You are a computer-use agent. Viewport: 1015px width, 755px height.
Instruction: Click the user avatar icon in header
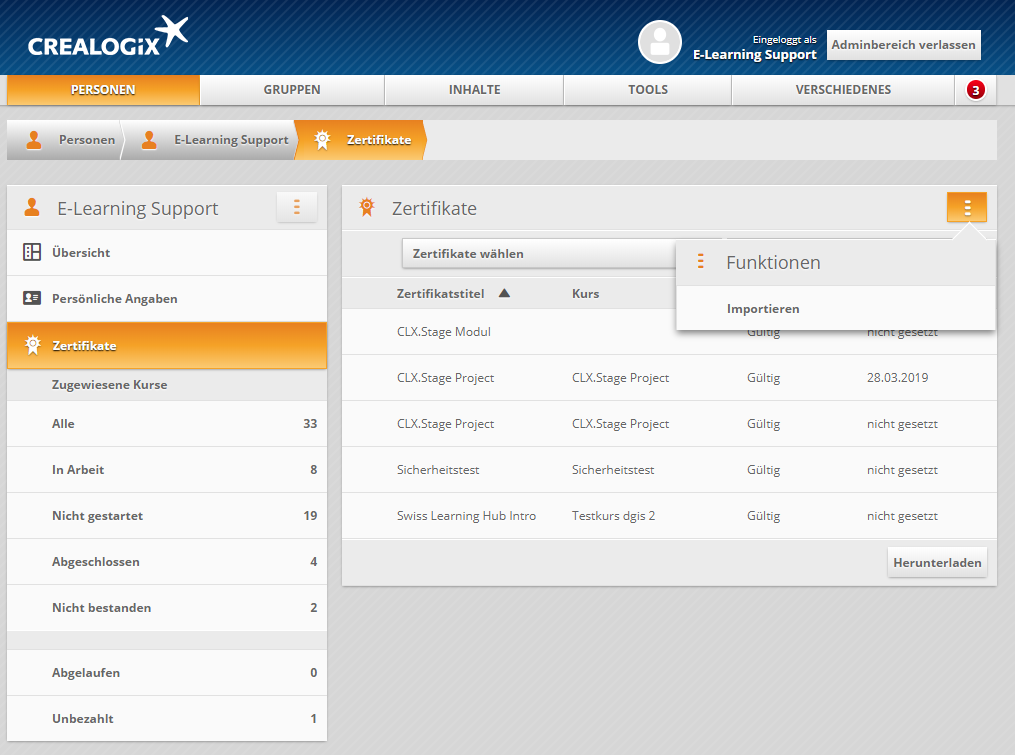click(x=659, y=42)
